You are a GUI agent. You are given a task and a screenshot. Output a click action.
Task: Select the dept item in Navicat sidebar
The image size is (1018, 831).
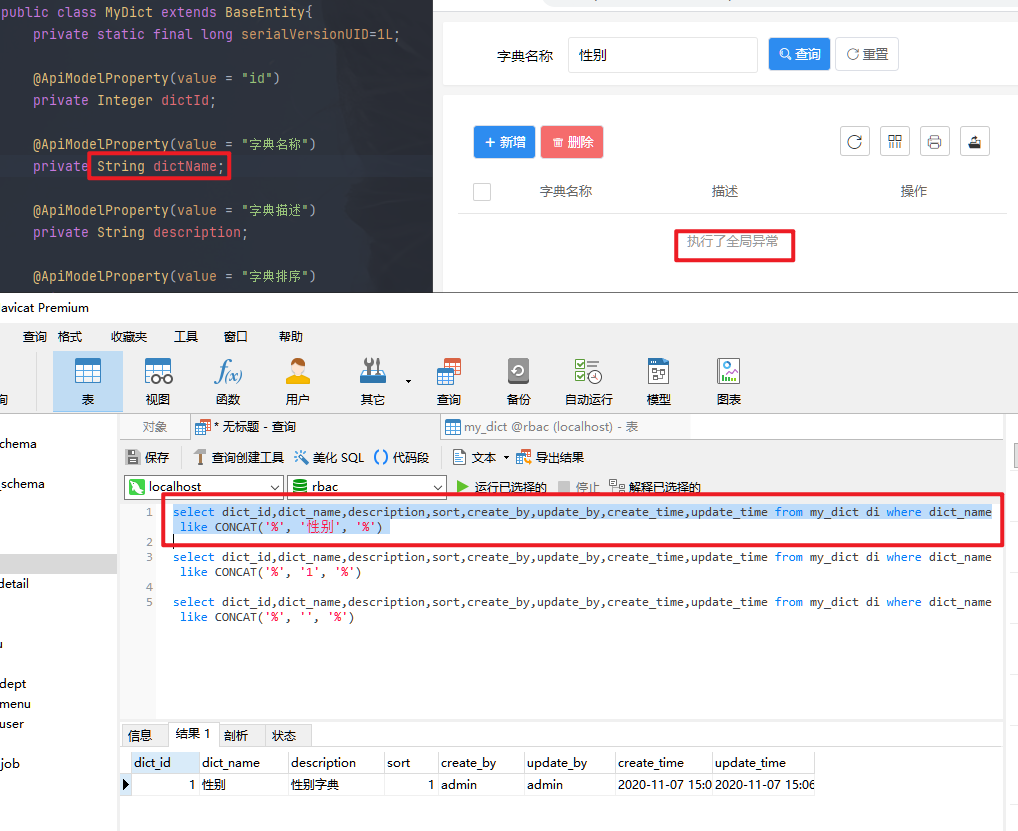pos(13,684)
